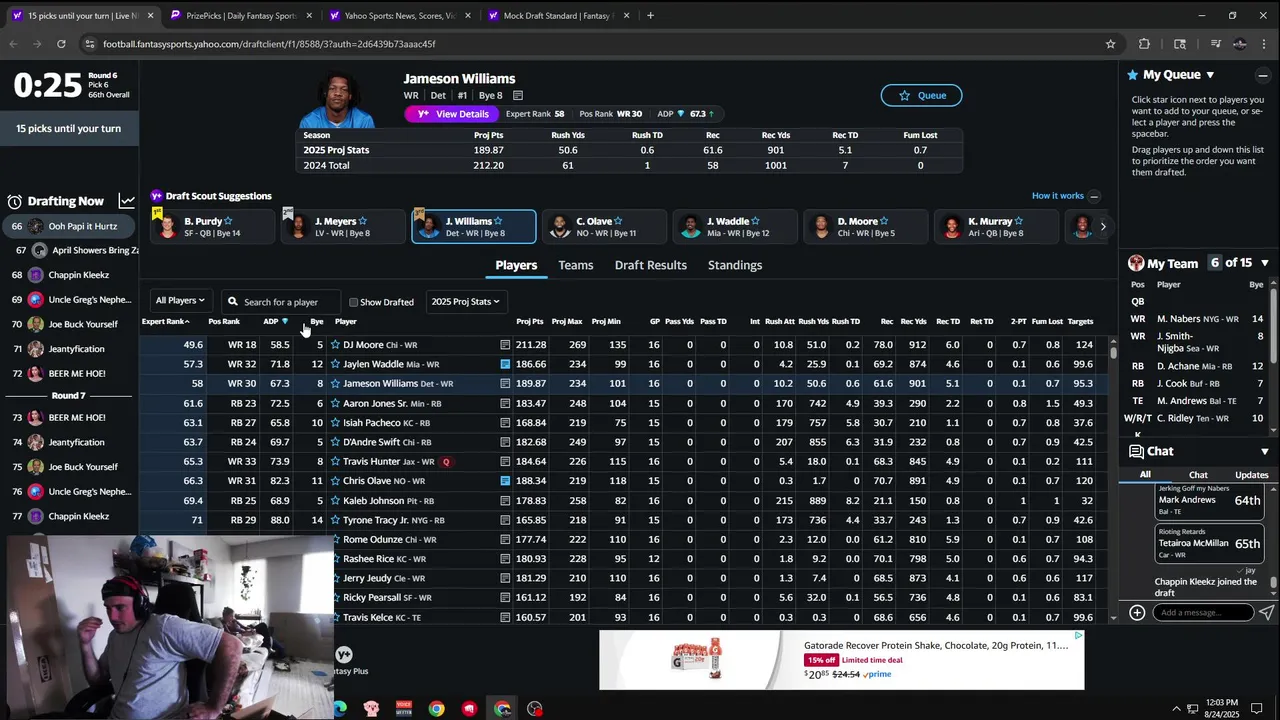Expand the My Queue dropdown arrow
Image resolution: width=1280 pixels, height=720 pixels.
point(1210,75)
